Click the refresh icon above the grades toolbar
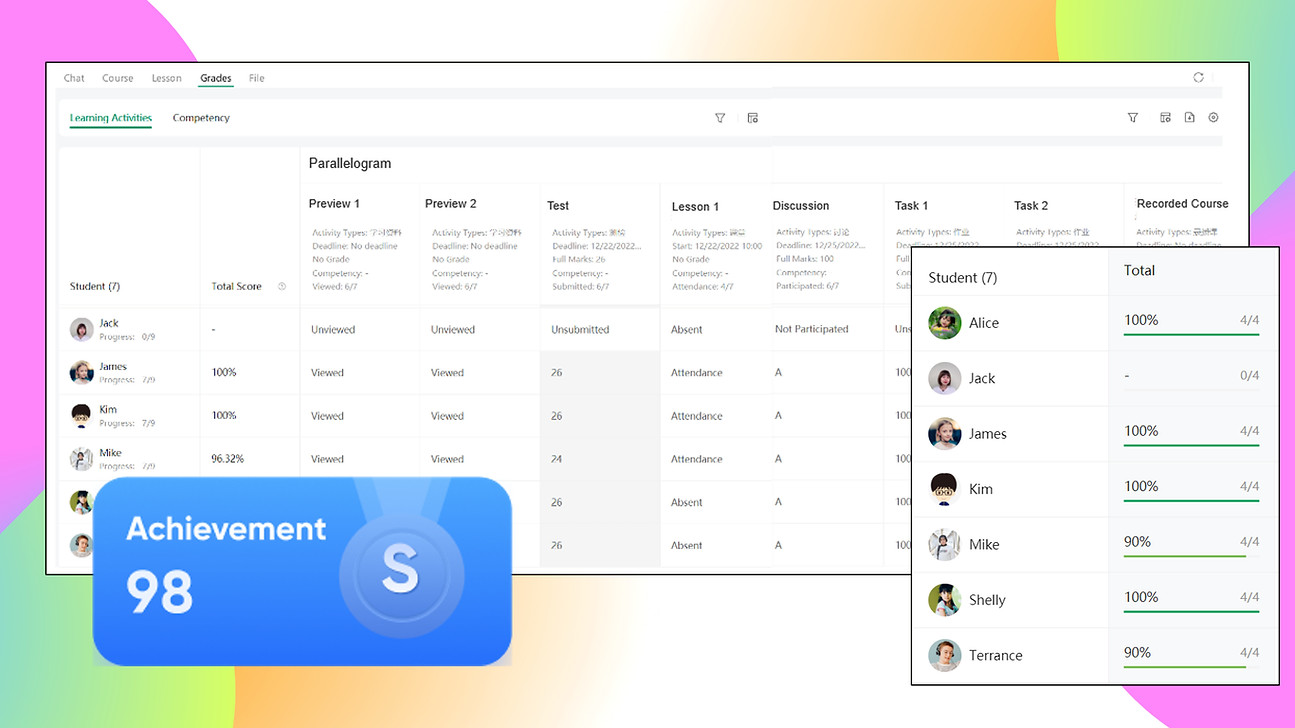This screenshot has height=728, width=1295. 1198,78
